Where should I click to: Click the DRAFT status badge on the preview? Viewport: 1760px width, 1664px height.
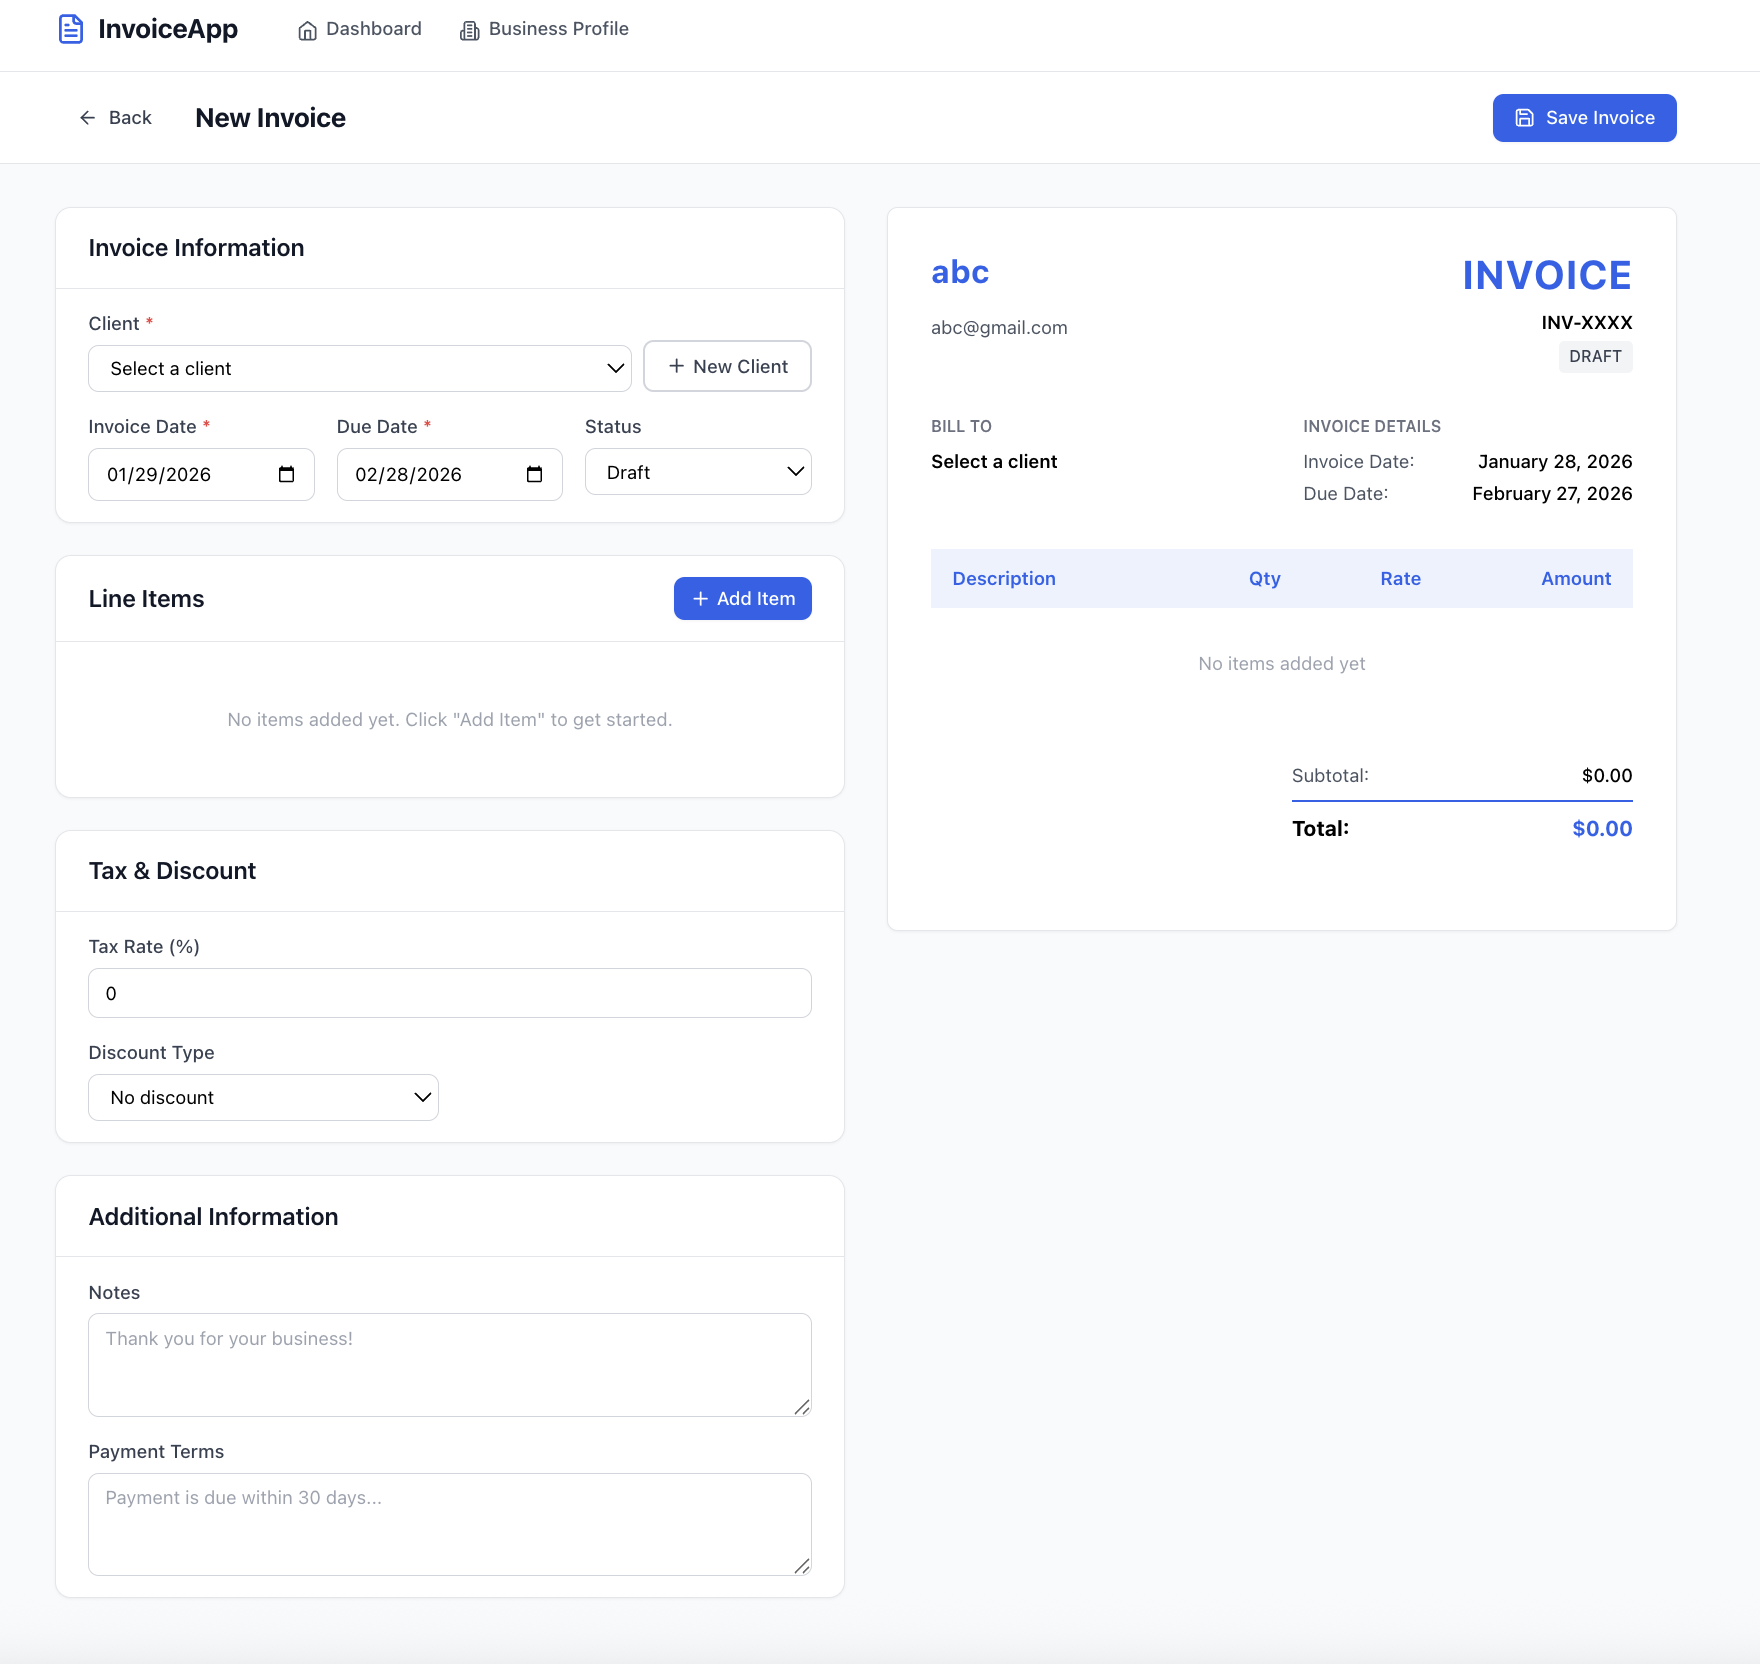[x=1595, y=356]
